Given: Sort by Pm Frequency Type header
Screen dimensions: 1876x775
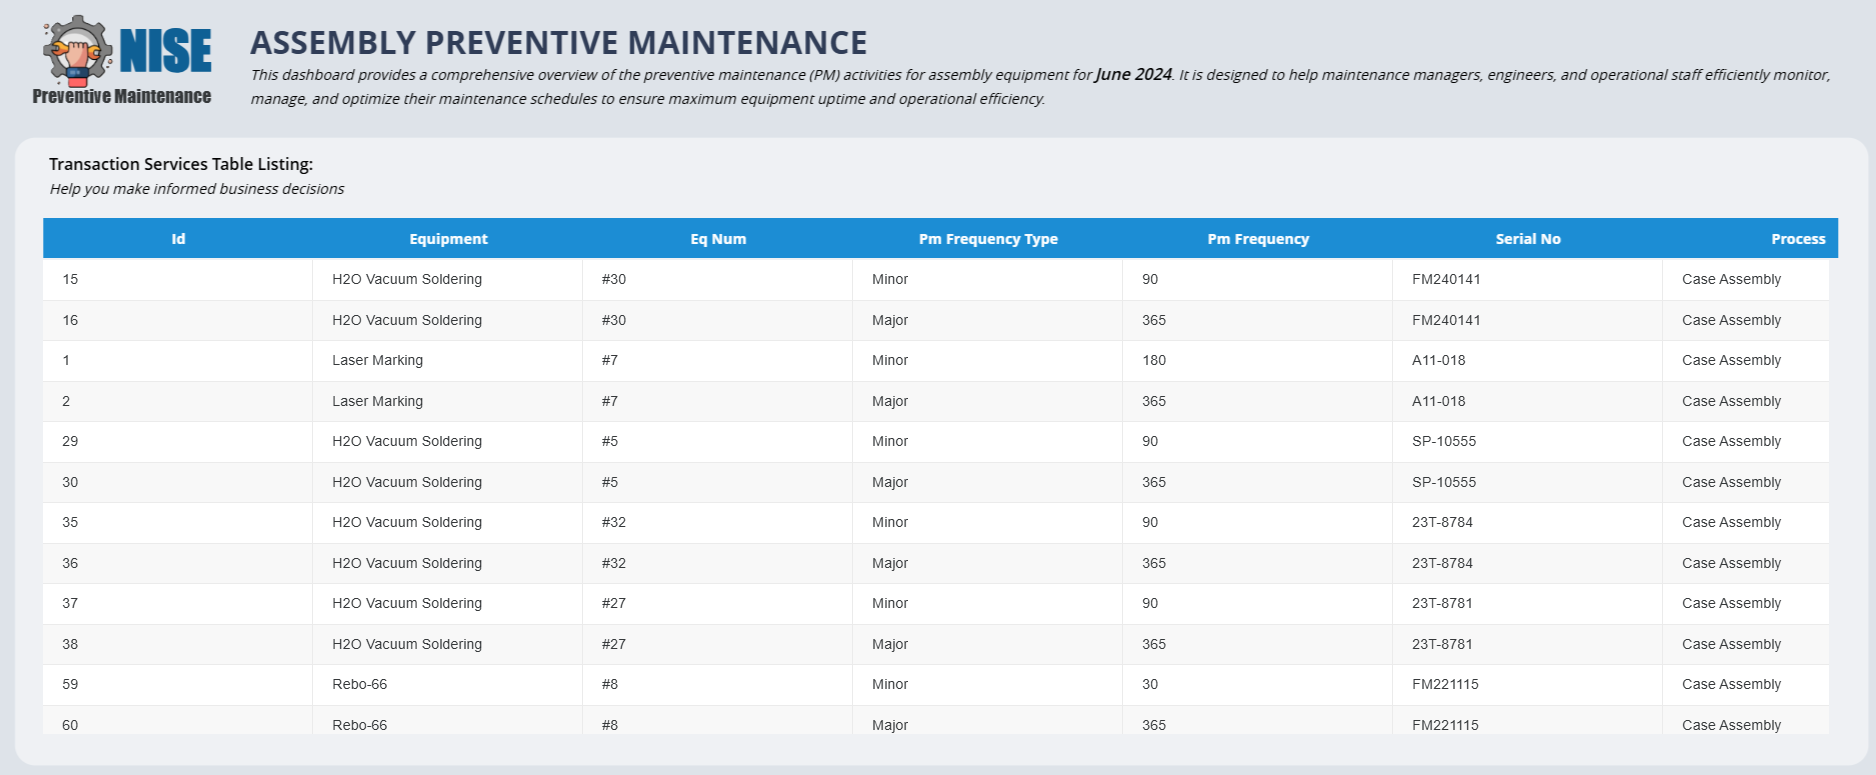Looking at the screenshot, I should point(988,239).
